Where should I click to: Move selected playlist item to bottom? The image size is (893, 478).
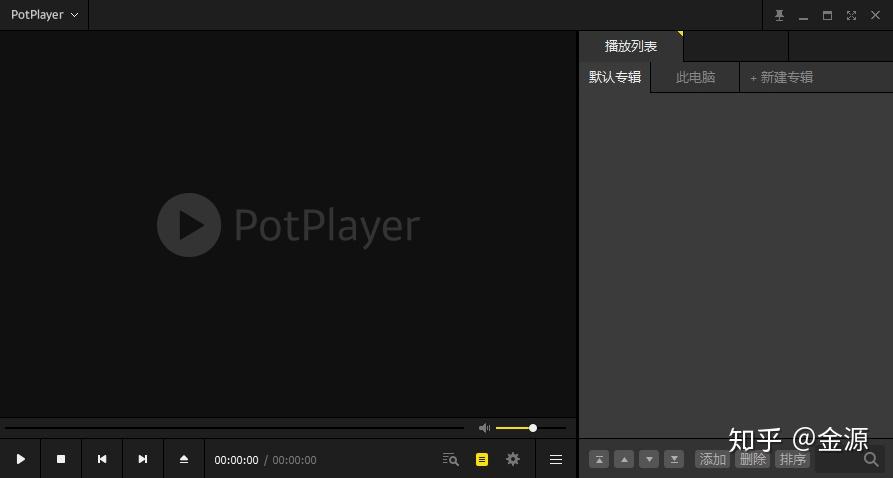click(674, 459)
